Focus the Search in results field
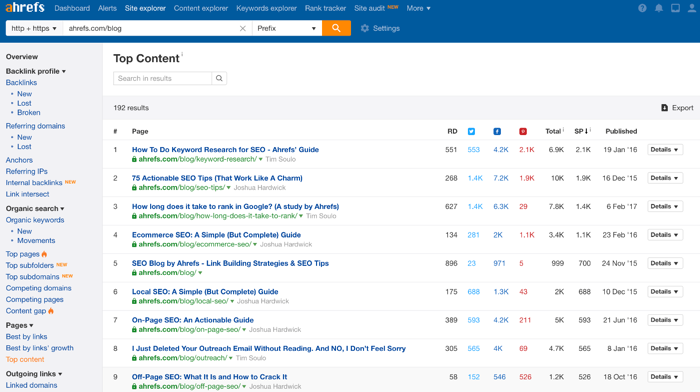 [162, 78]
